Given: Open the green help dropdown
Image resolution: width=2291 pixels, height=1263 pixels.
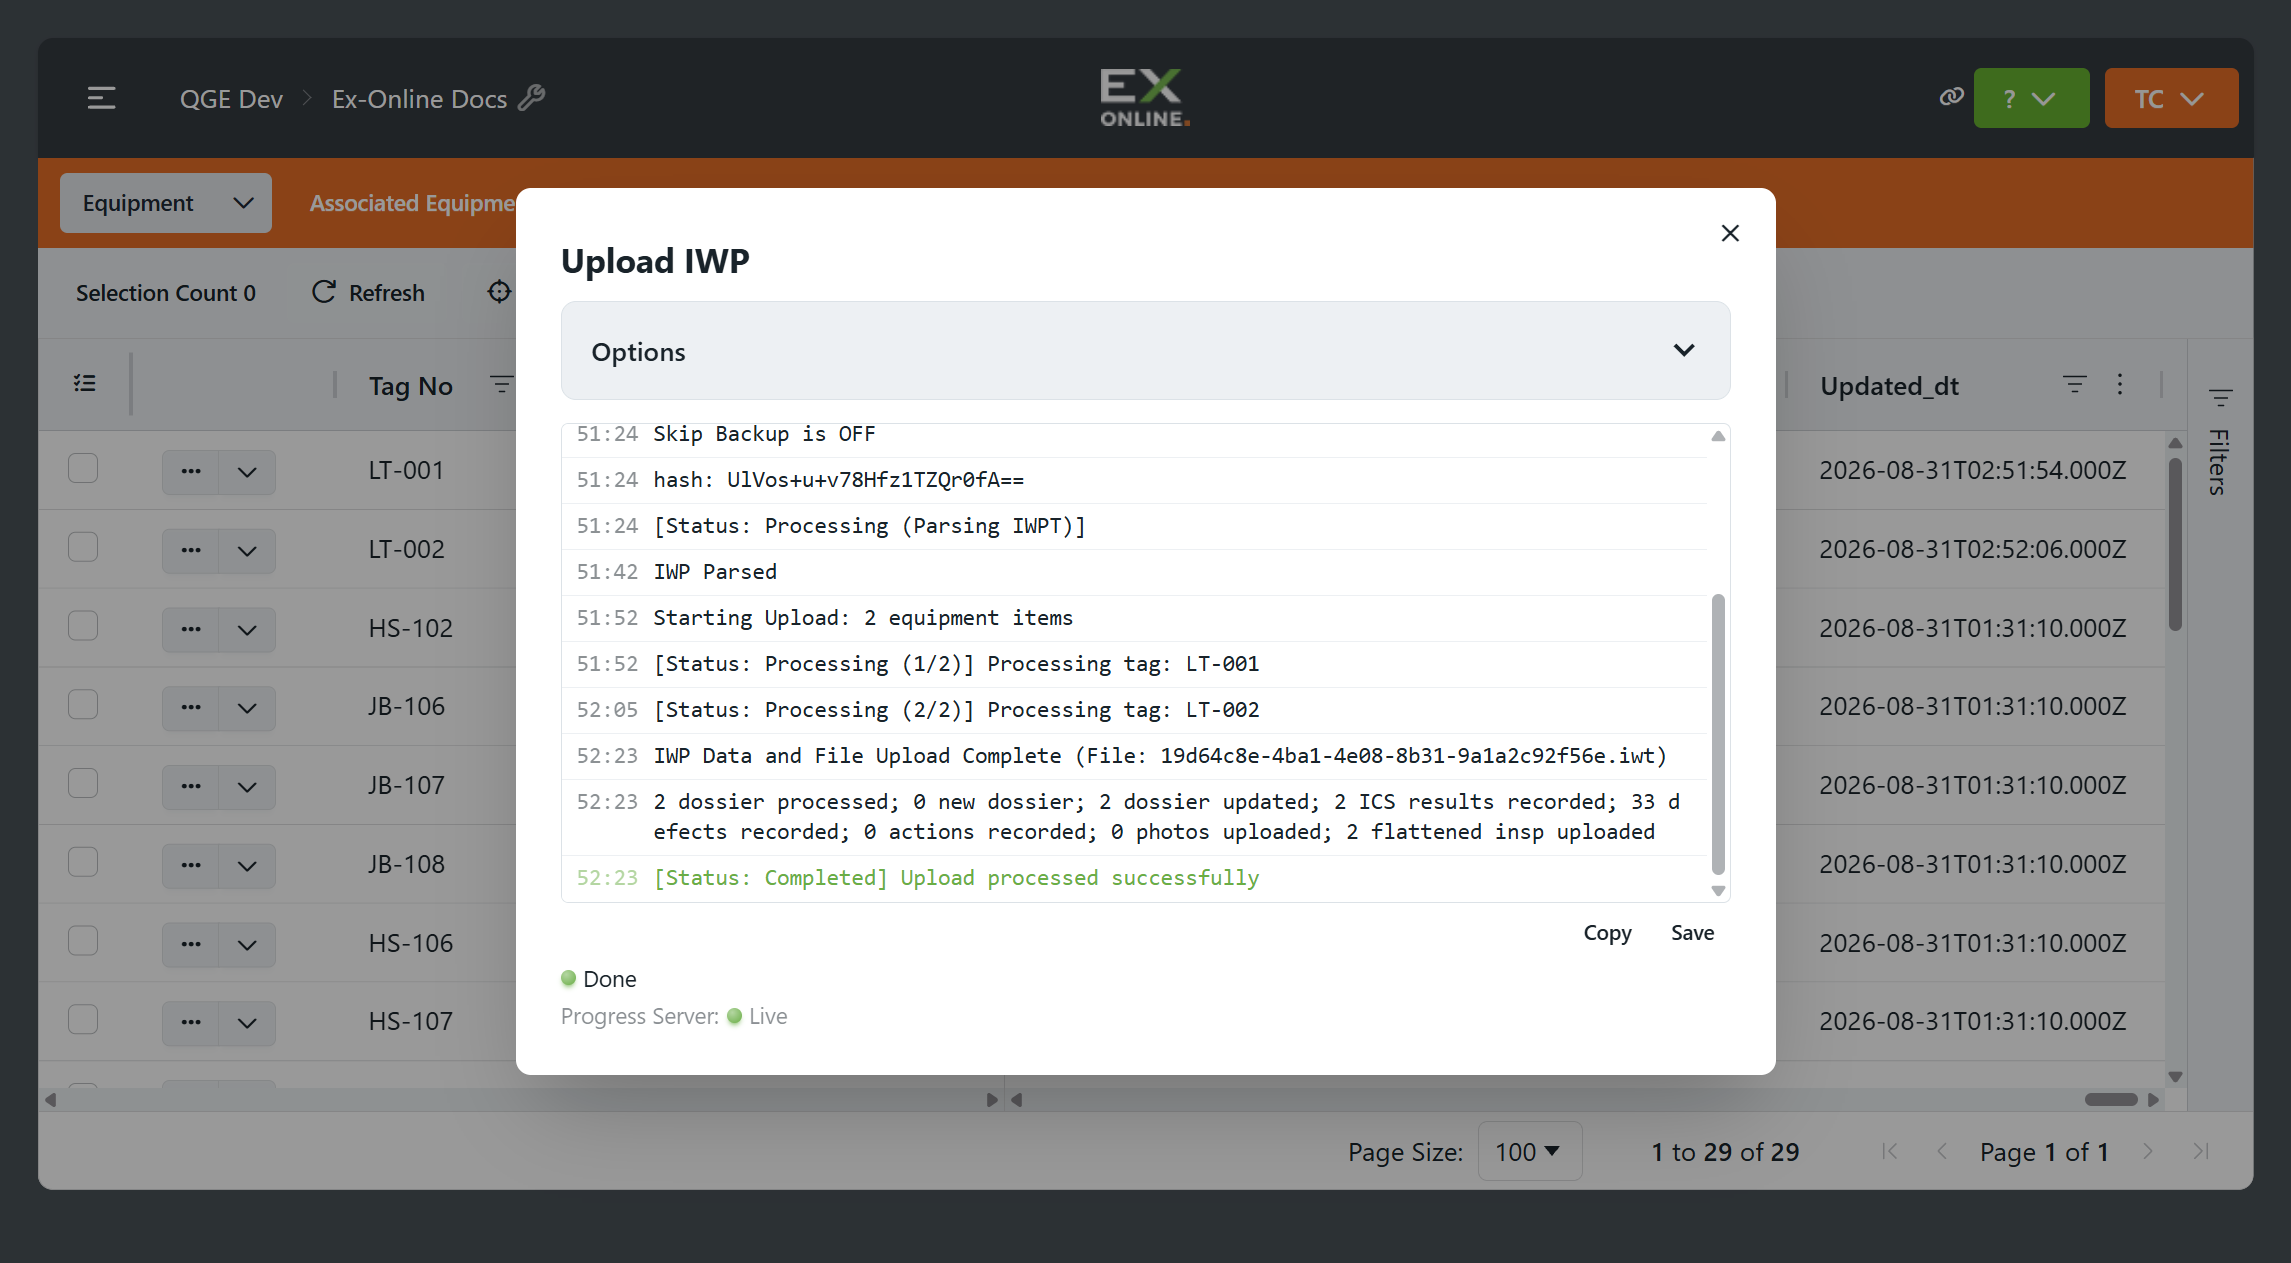Looking at the screenshot, I should click(x=2031, y=98).
